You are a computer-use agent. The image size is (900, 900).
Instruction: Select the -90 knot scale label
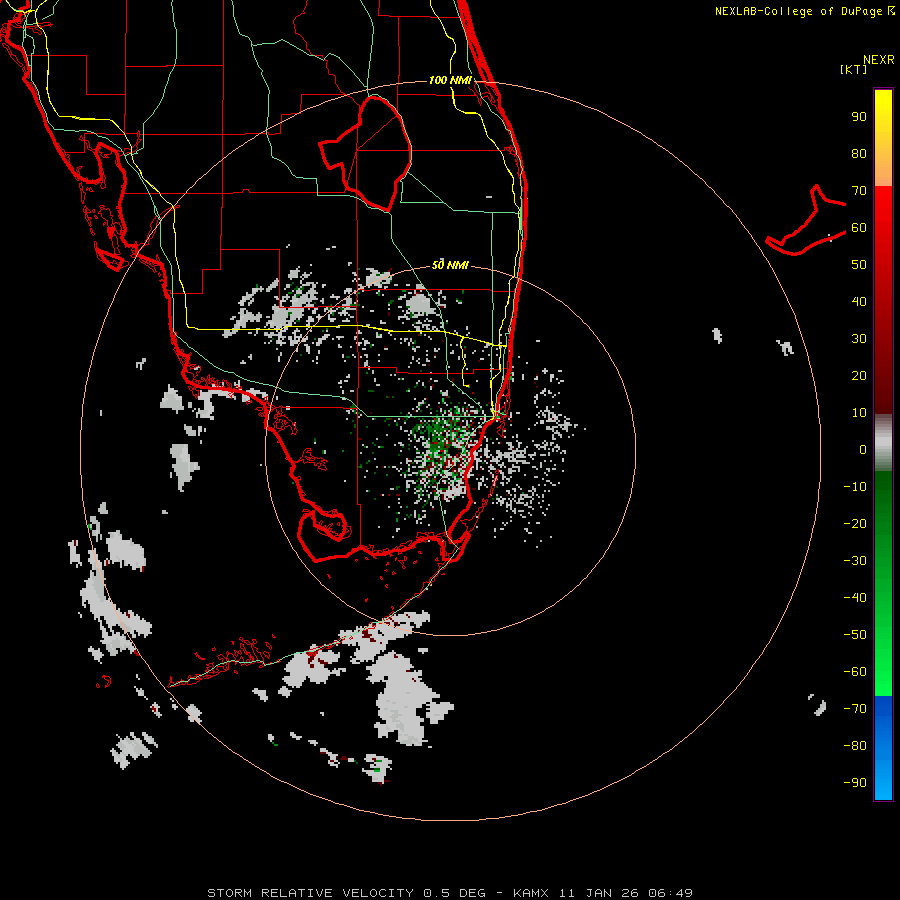(x=855, y=783)
